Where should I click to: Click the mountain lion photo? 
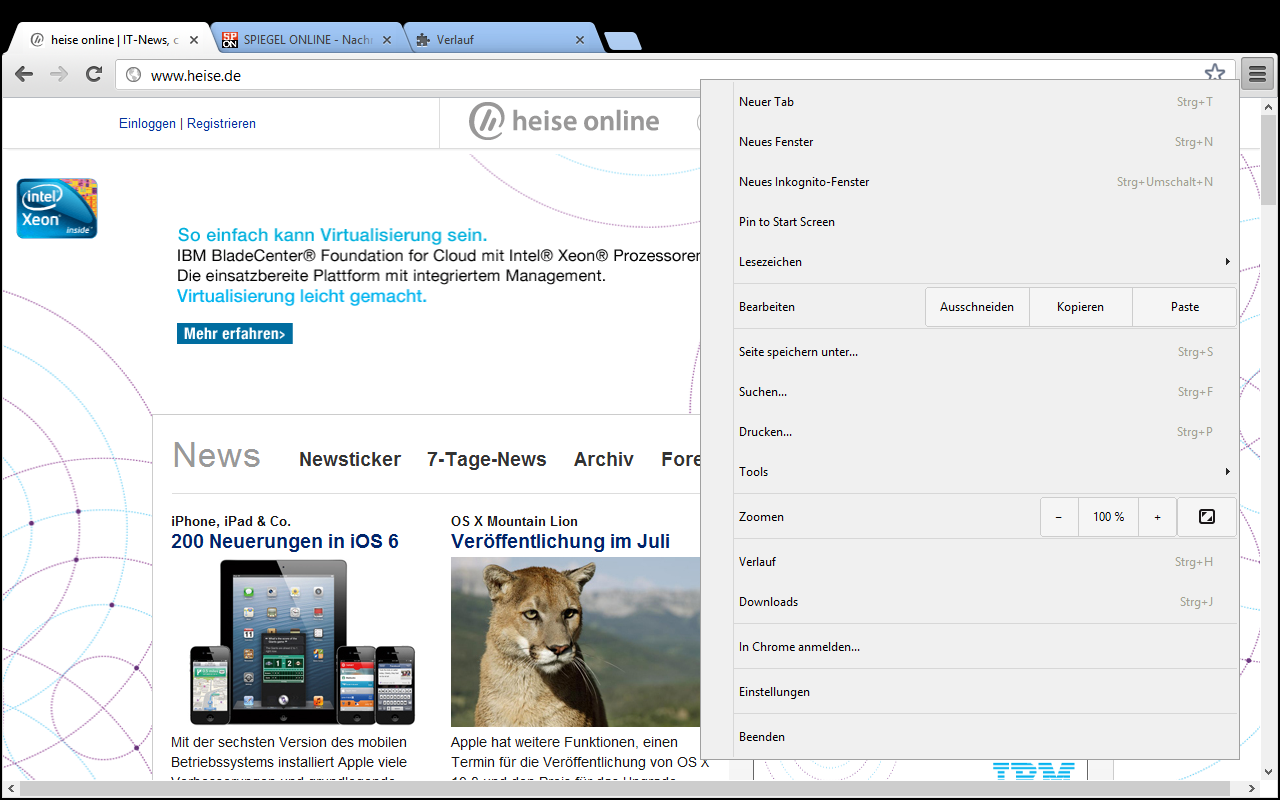point(576,642)
